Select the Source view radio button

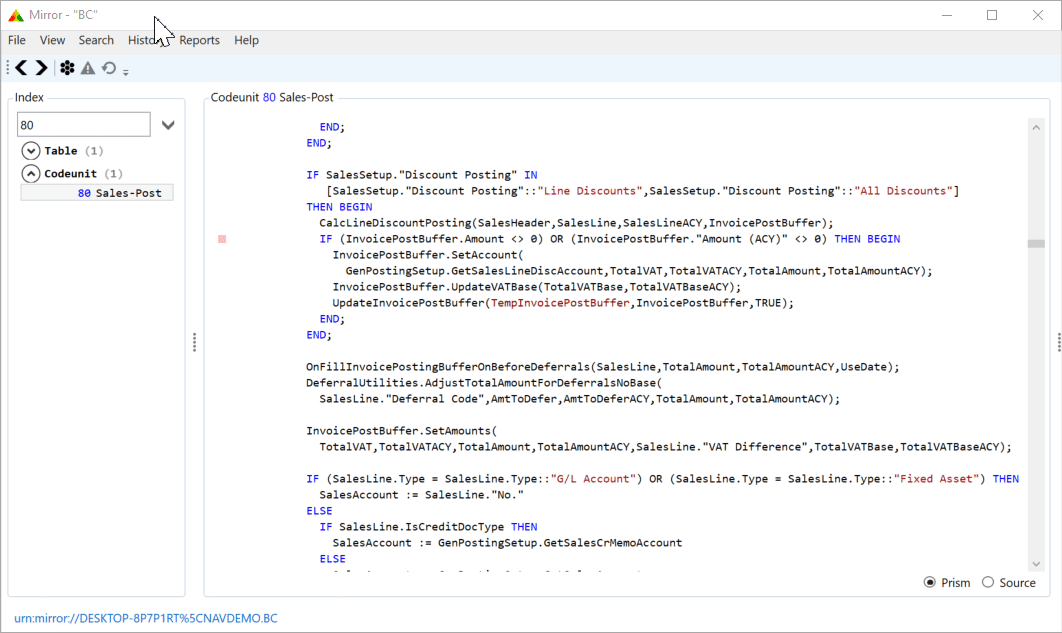pyautogui.click(x=988, y=582)
